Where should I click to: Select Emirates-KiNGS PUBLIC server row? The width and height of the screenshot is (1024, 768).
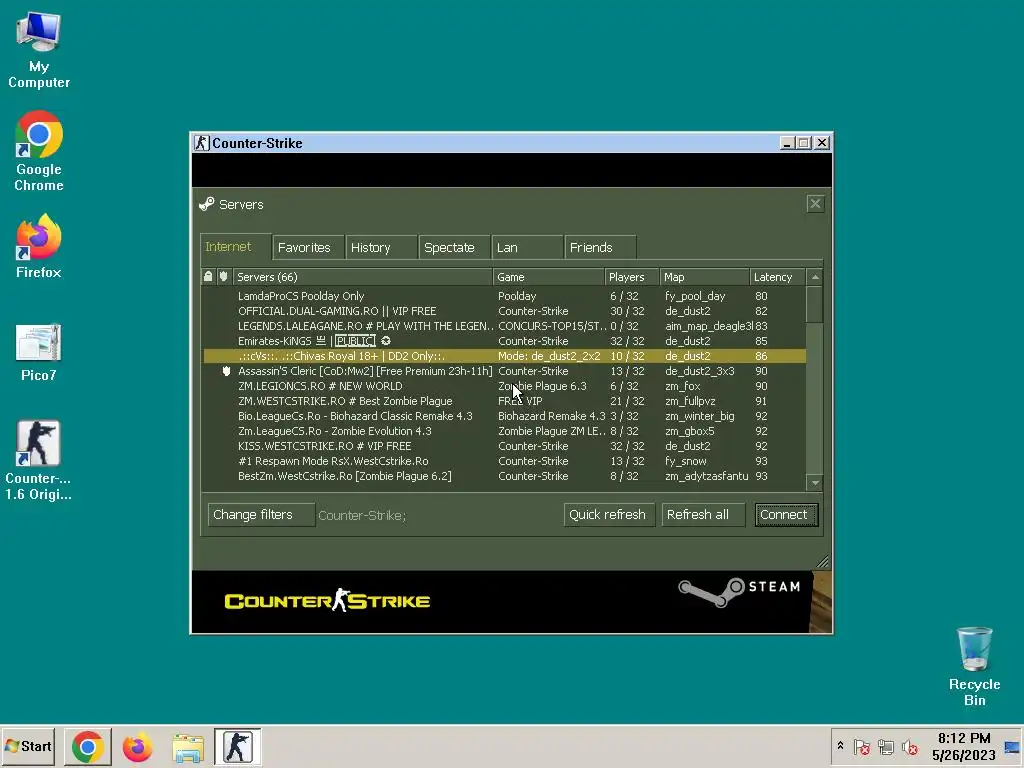[x=504, y=341]
